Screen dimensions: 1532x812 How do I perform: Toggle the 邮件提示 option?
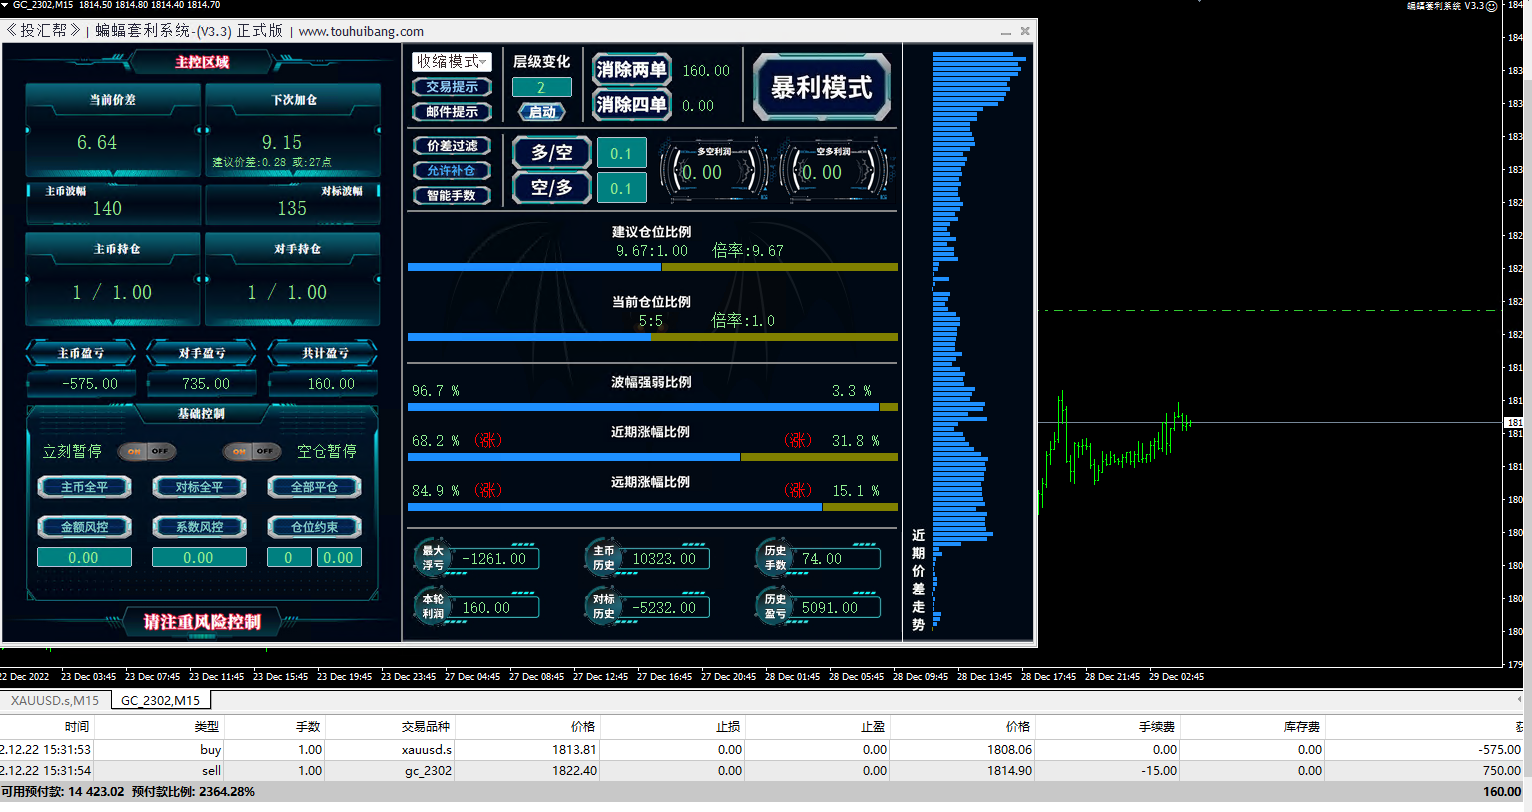click(x=452, y=112)
